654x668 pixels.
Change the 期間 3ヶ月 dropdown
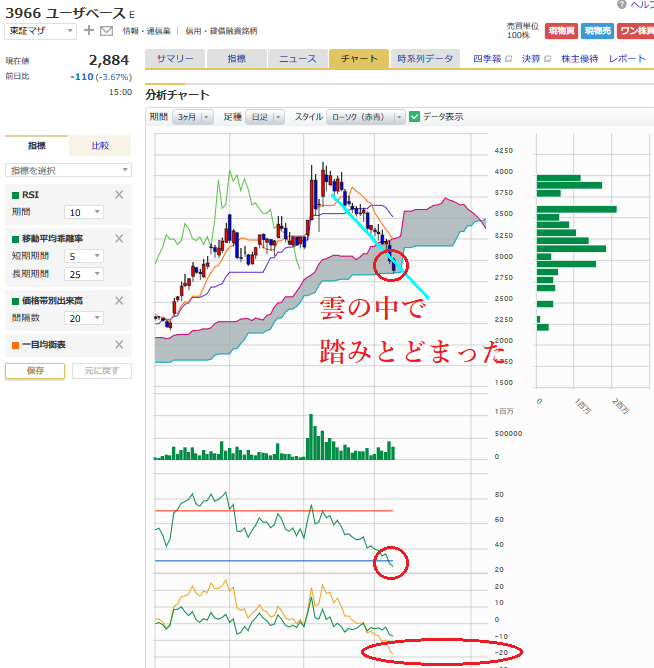coord(193,117)
